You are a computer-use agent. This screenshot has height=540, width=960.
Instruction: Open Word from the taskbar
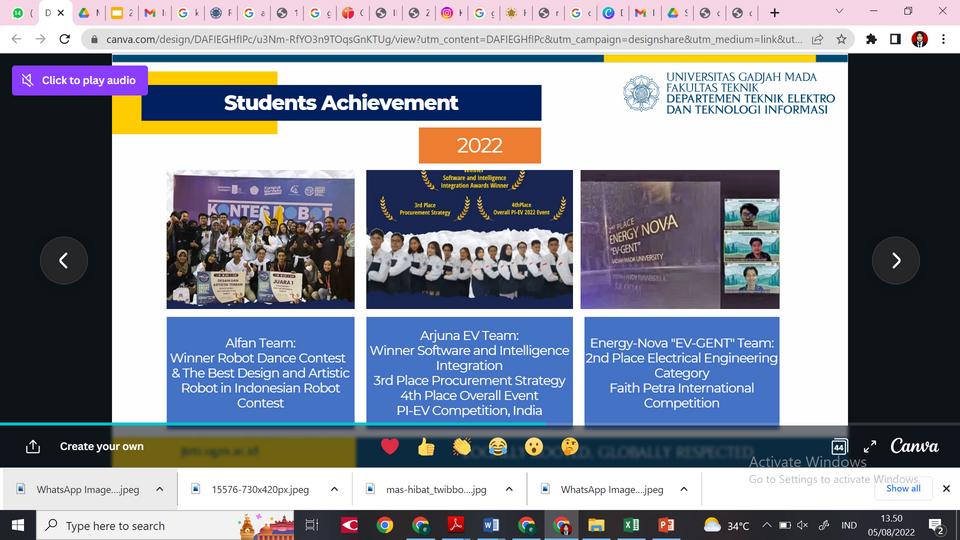491,525
